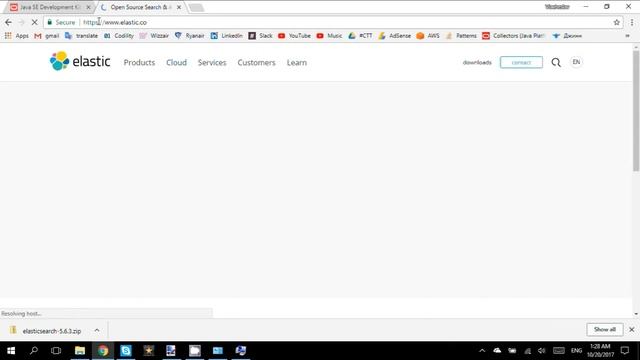Open the volume control in system tray

(542, 351)
